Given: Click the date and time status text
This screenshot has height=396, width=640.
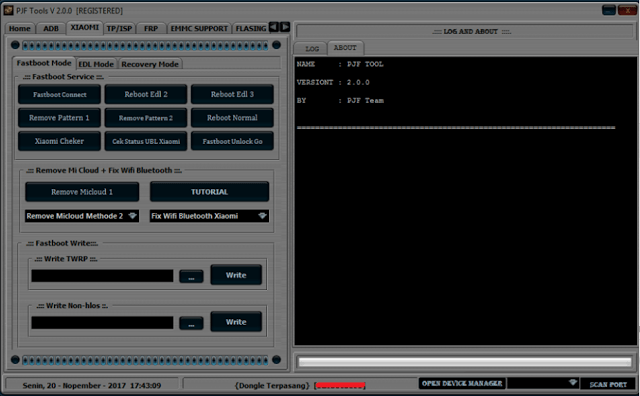Looking at the screenshot, I should pyautogui.click(x=92, y=385).
